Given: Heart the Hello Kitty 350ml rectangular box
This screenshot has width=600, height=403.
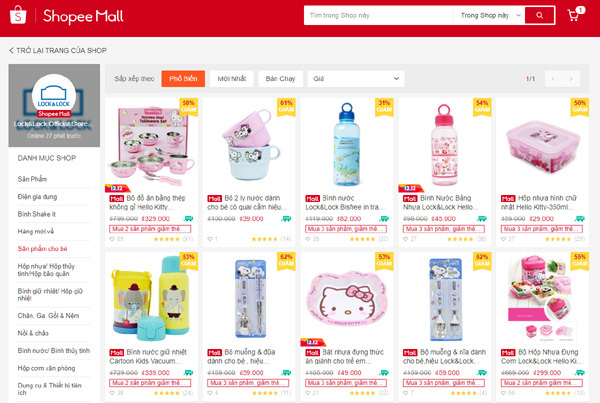Looking at the screenshot, I should point(504,239).
